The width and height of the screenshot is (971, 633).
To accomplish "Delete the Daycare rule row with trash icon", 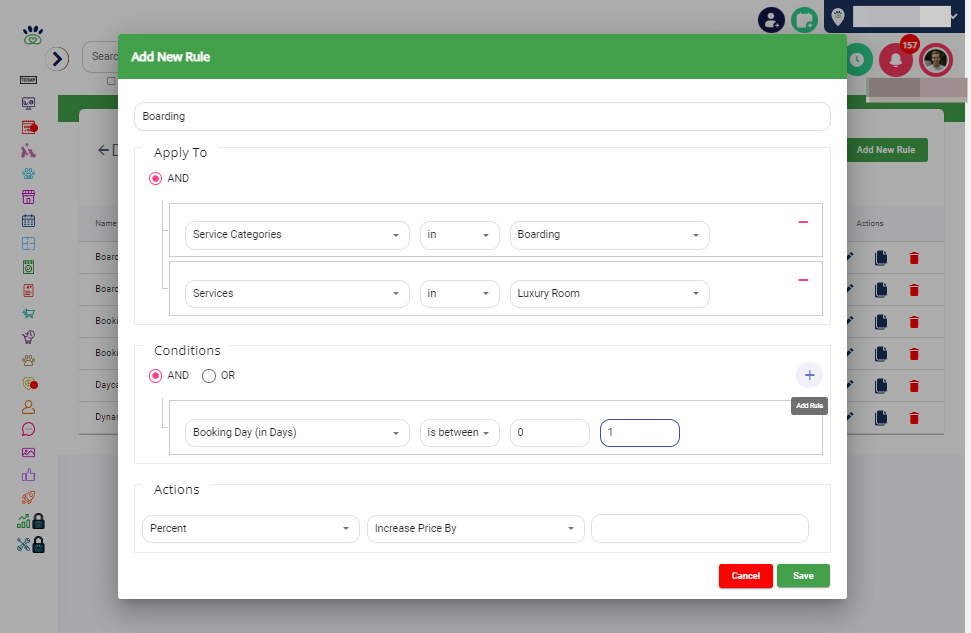I will (914, 386).
